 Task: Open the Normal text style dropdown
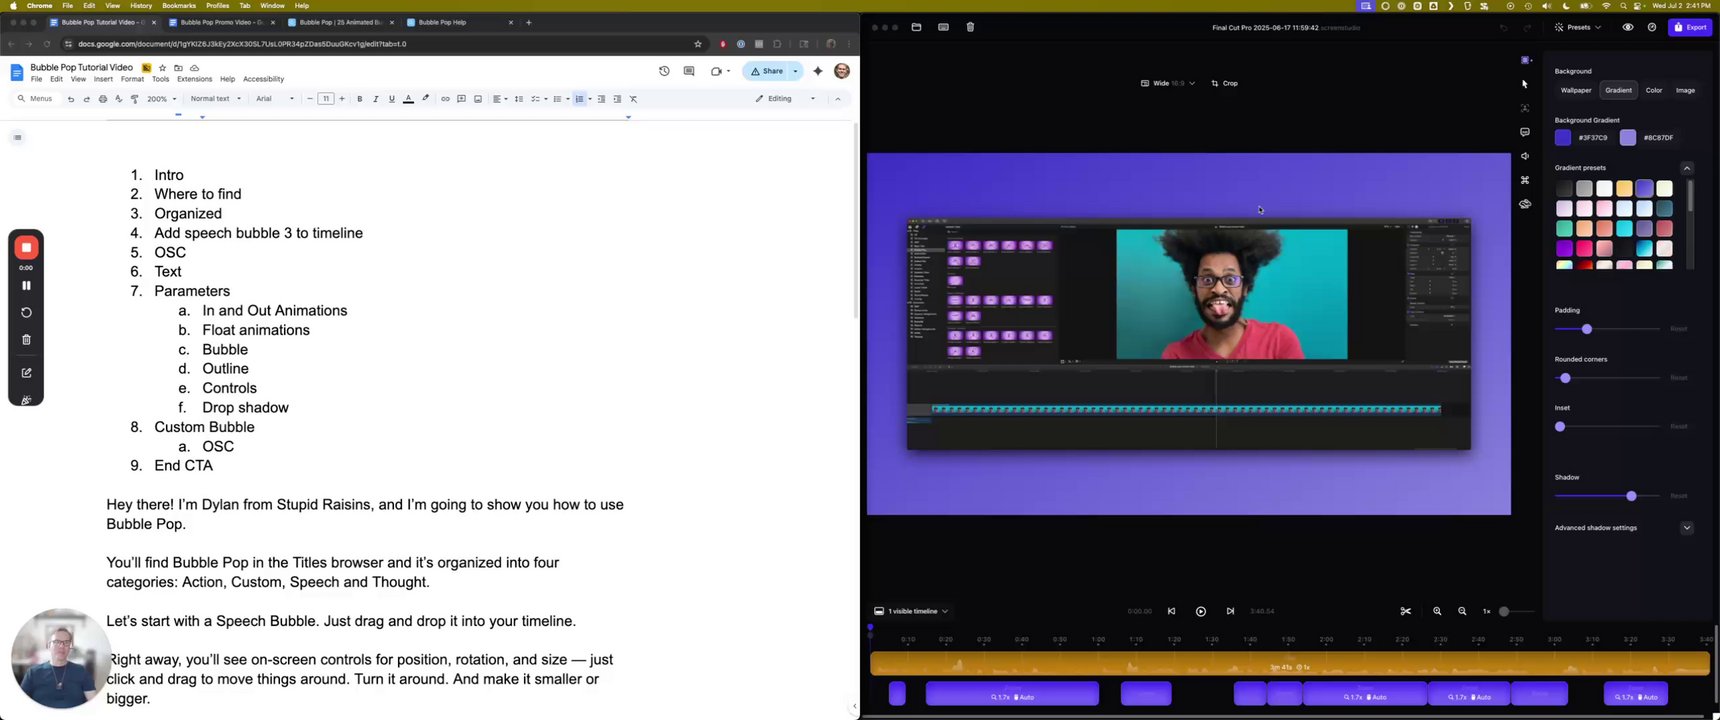[x=216, y=99]
